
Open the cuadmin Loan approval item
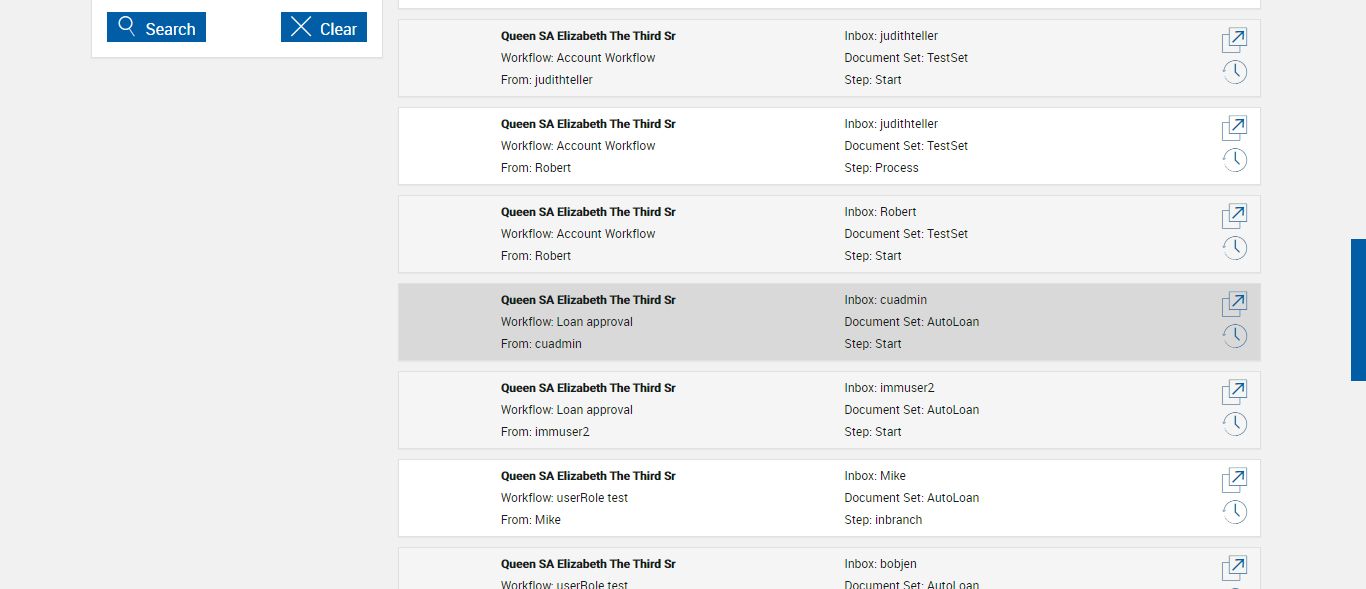[1234, 305]
